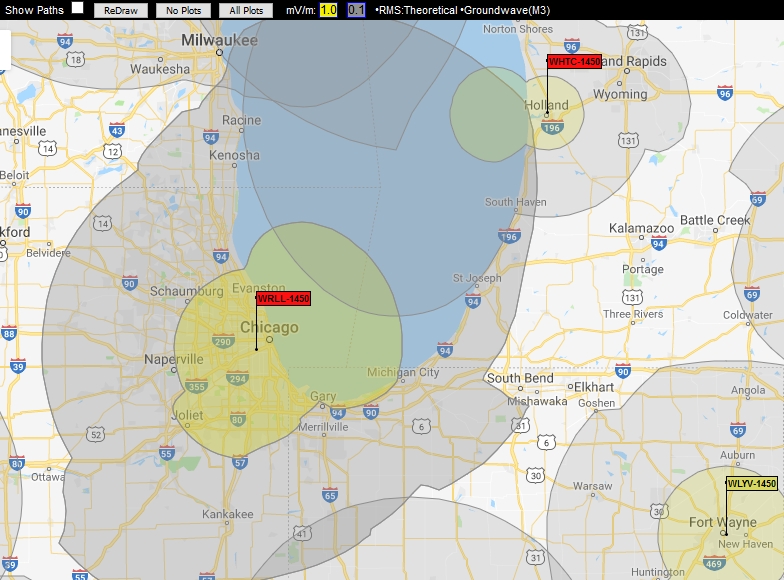
Task: Click the US Route 52 shield
Action: pyautogui.click(x=95, y=434)
